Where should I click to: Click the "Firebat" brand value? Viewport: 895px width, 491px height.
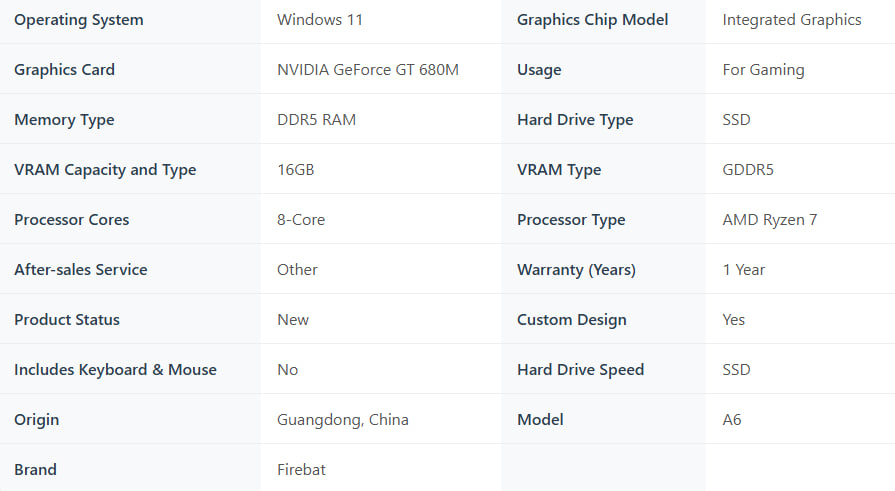click(x=301, y=470)
